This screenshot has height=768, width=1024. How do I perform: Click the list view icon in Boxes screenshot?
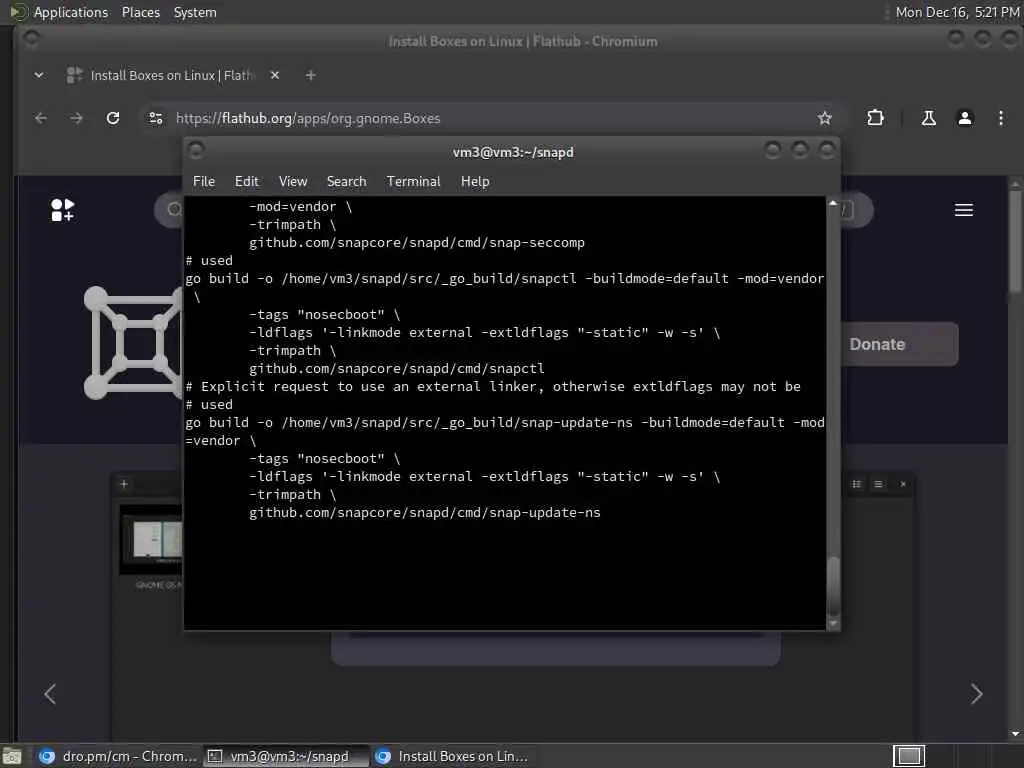(857, 484)
